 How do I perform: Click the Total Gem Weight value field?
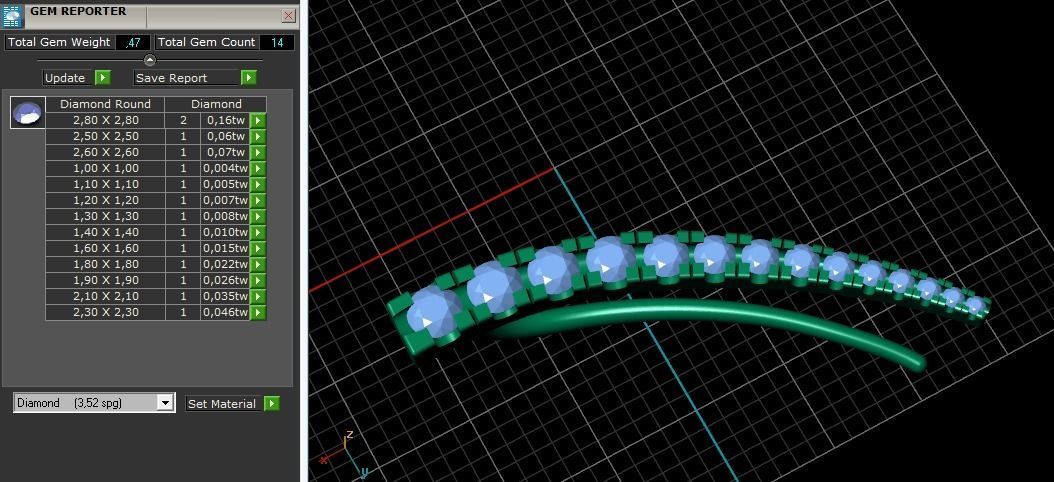pyautogui.click(x=132, y=42)
